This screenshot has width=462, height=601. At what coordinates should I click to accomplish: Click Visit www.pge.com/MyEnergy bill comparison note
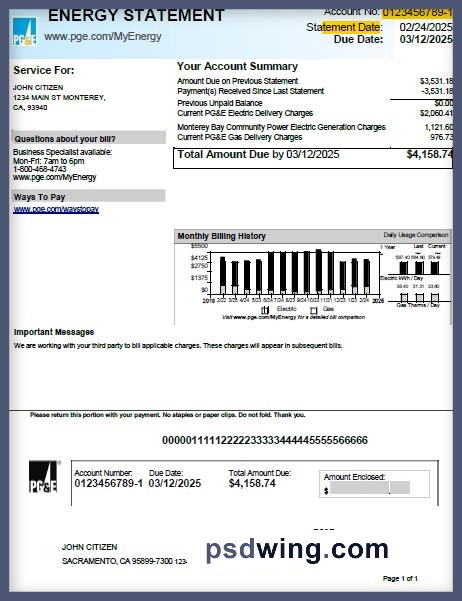[x=294, y=317]
